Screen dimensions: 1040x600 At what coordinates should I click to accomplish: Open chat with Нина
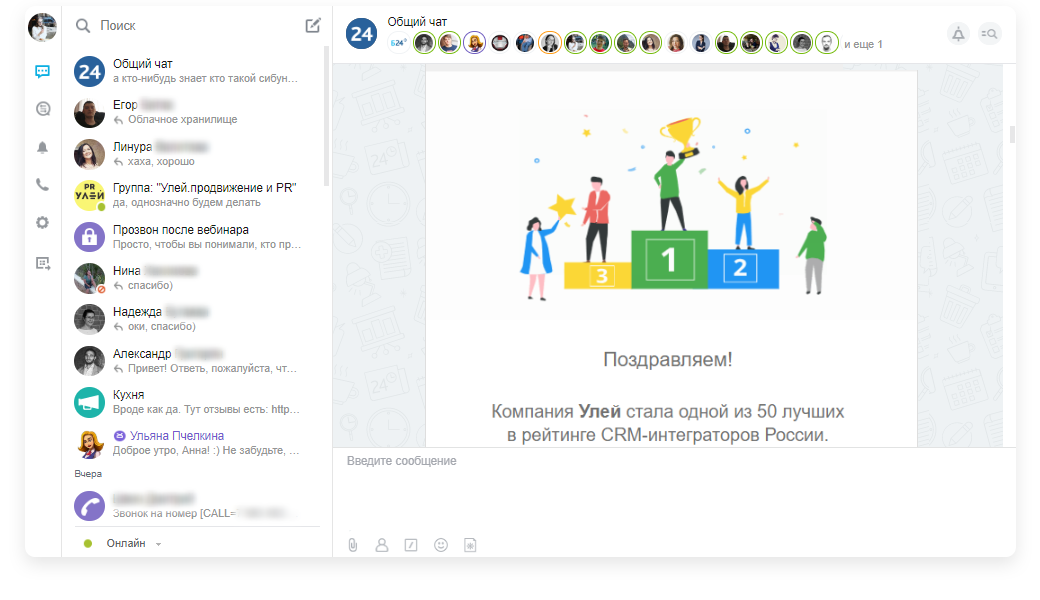(196, 278)
